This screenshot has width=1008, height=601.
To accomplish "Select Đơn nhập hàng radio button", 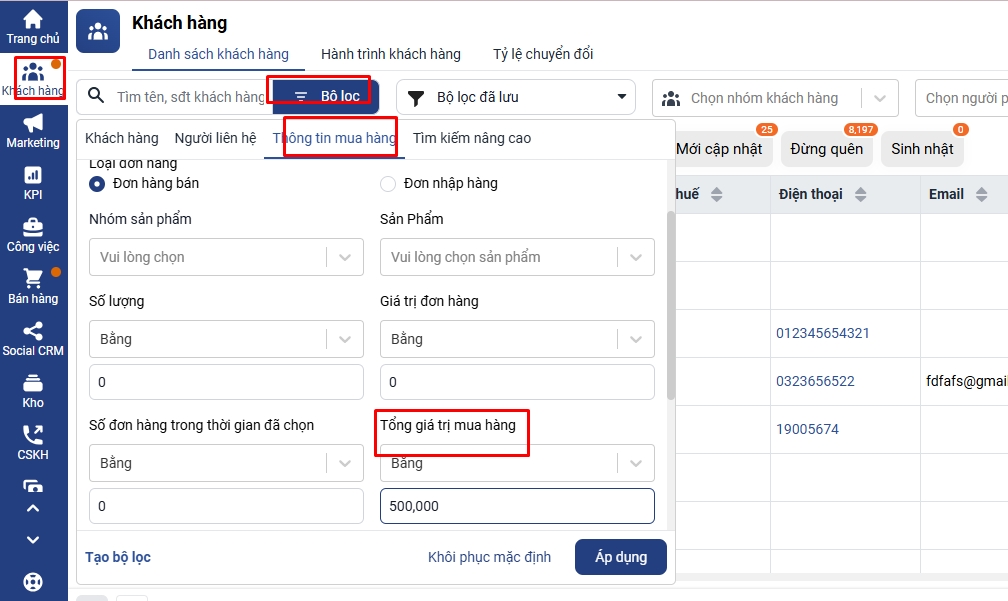I will tap(388, 183).
